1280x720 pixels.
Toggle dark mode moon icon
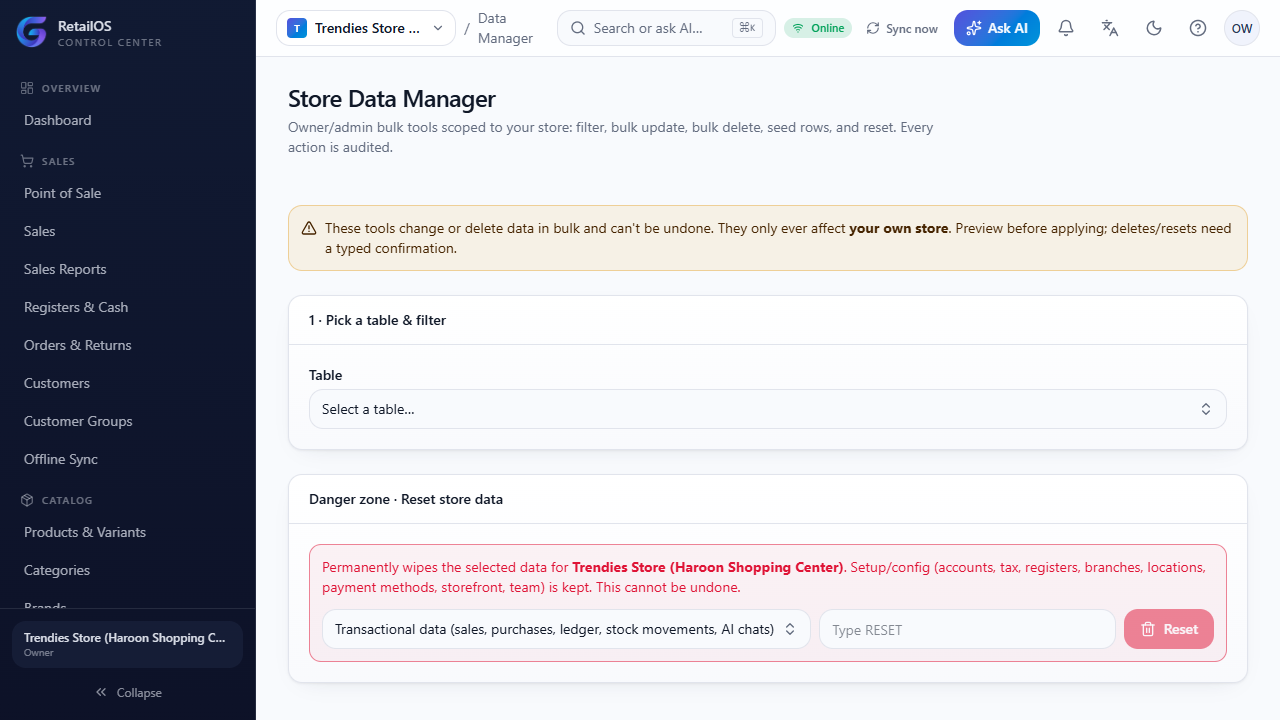(1154, 28)
